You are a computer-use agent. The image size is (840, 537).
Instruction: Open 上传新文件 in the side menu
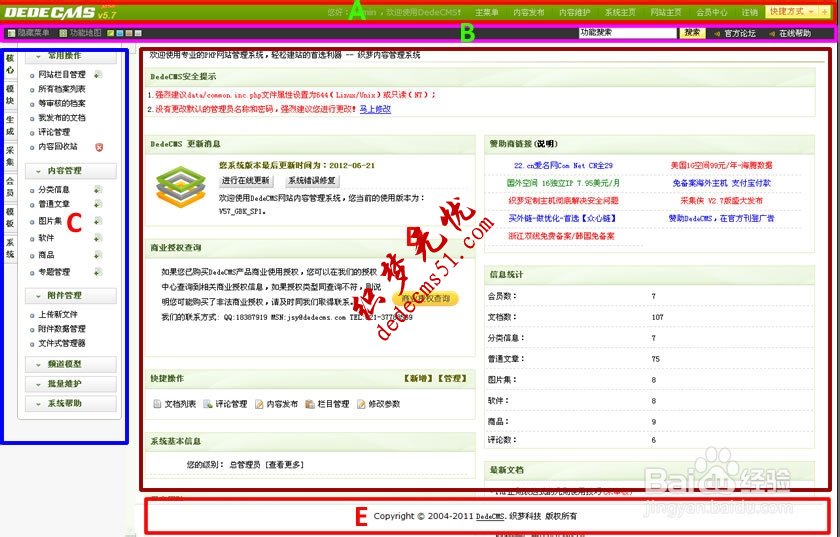coord(58,315)
